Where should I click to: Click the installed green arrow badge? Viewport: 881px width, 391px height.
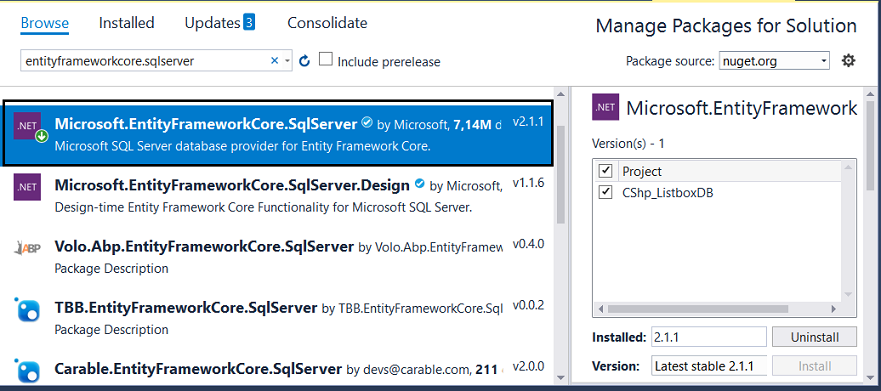pyautogui.click(x=41, y=137)
